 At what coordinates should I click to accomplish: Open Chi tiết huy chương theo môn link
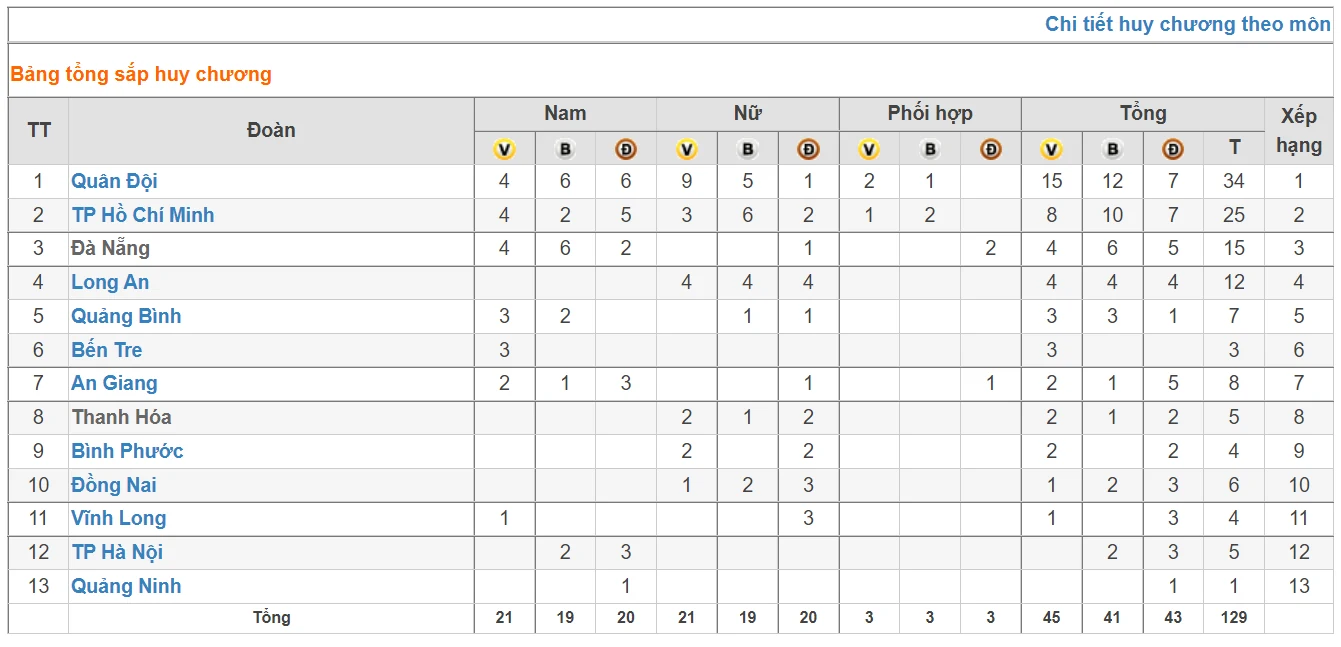click(x=1188, y=24)
